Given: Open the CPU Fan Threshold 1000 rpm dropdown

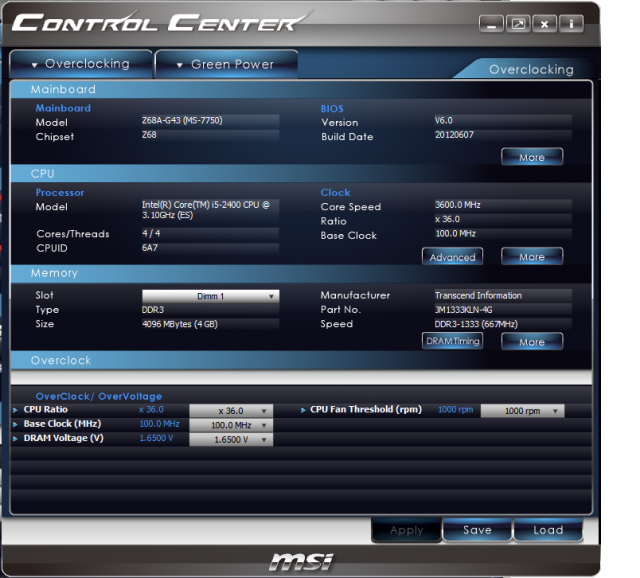Looking at the screenshot, I should pos(522,411).
